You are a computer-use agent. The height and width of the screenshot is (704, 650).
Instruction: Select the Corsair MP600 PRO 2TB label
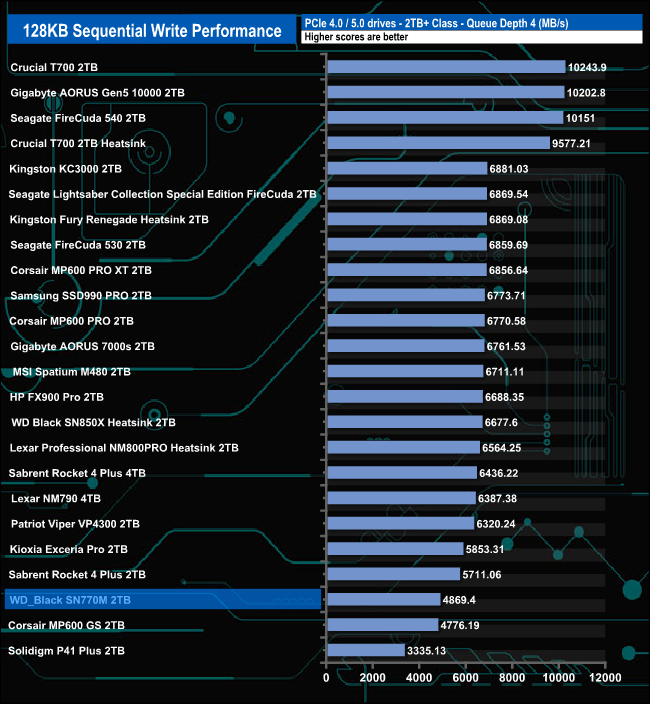[x=71, y=321]
